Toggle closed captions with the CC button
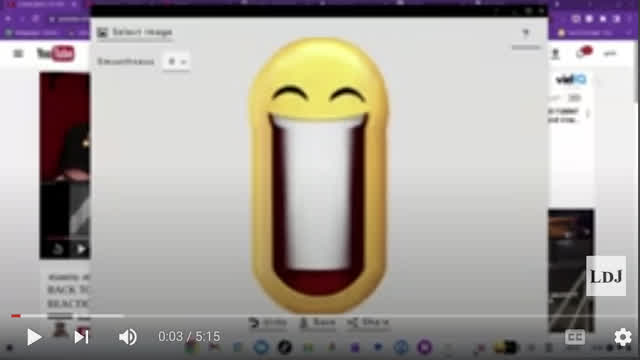Viewport: 640px width, 360px height. pos(575,337)
